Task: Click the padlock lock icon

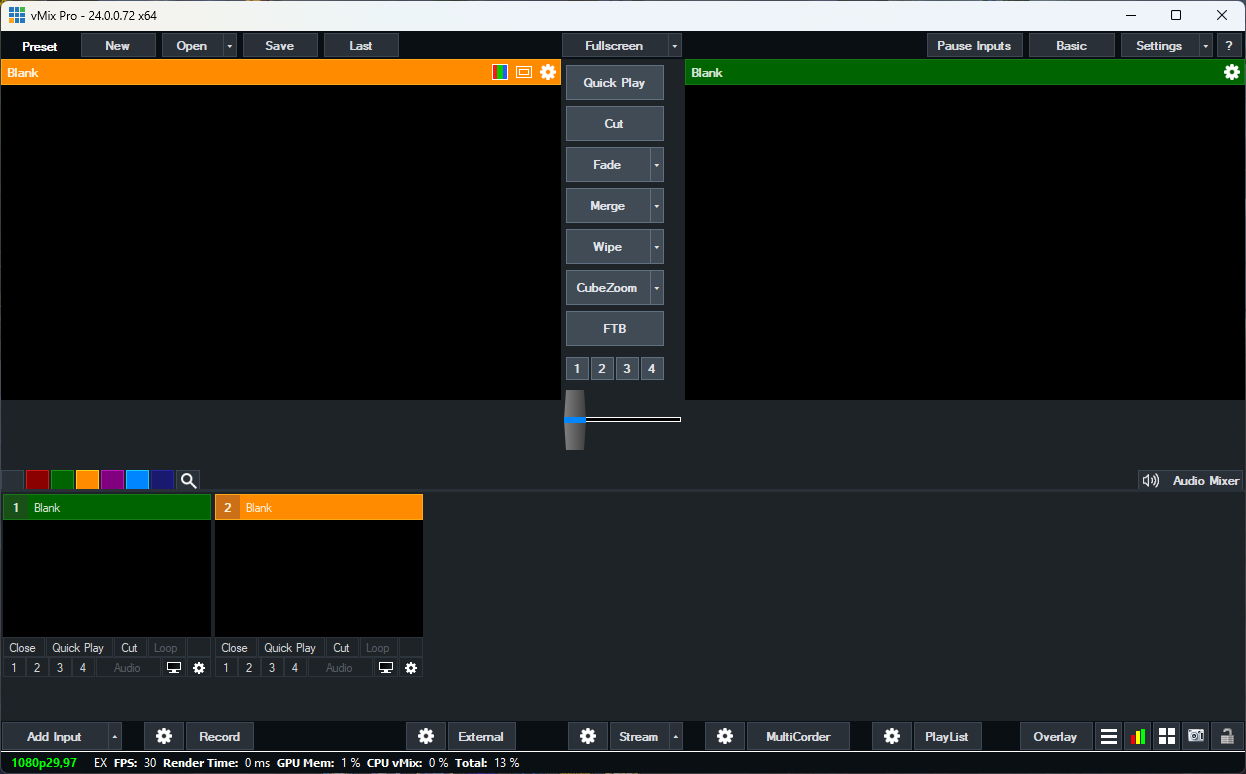Action: tap(1226, 736)
